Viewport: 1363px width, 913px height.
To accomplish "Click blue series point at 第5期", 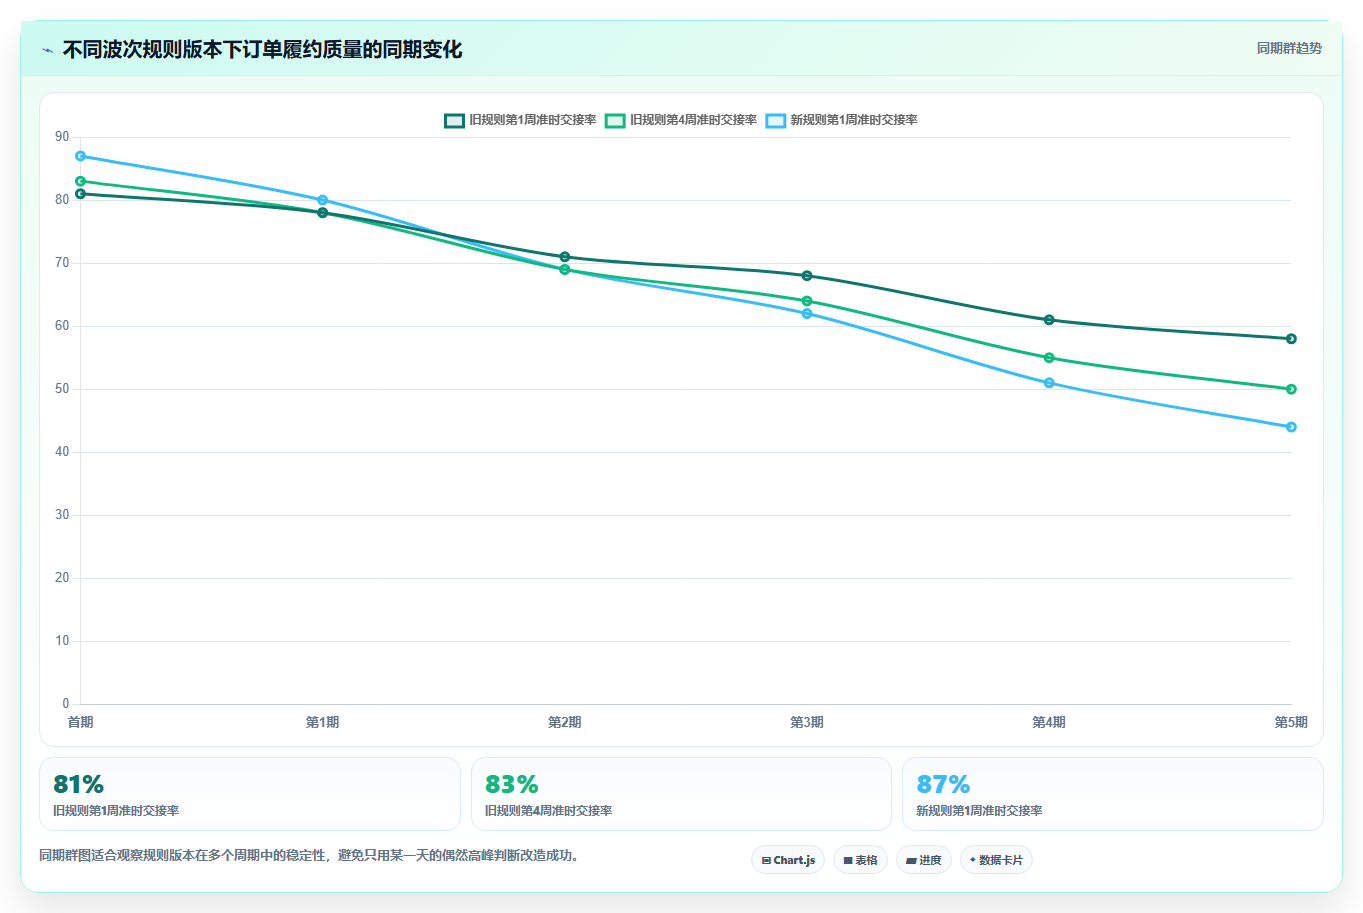I will click(1291, 427).
